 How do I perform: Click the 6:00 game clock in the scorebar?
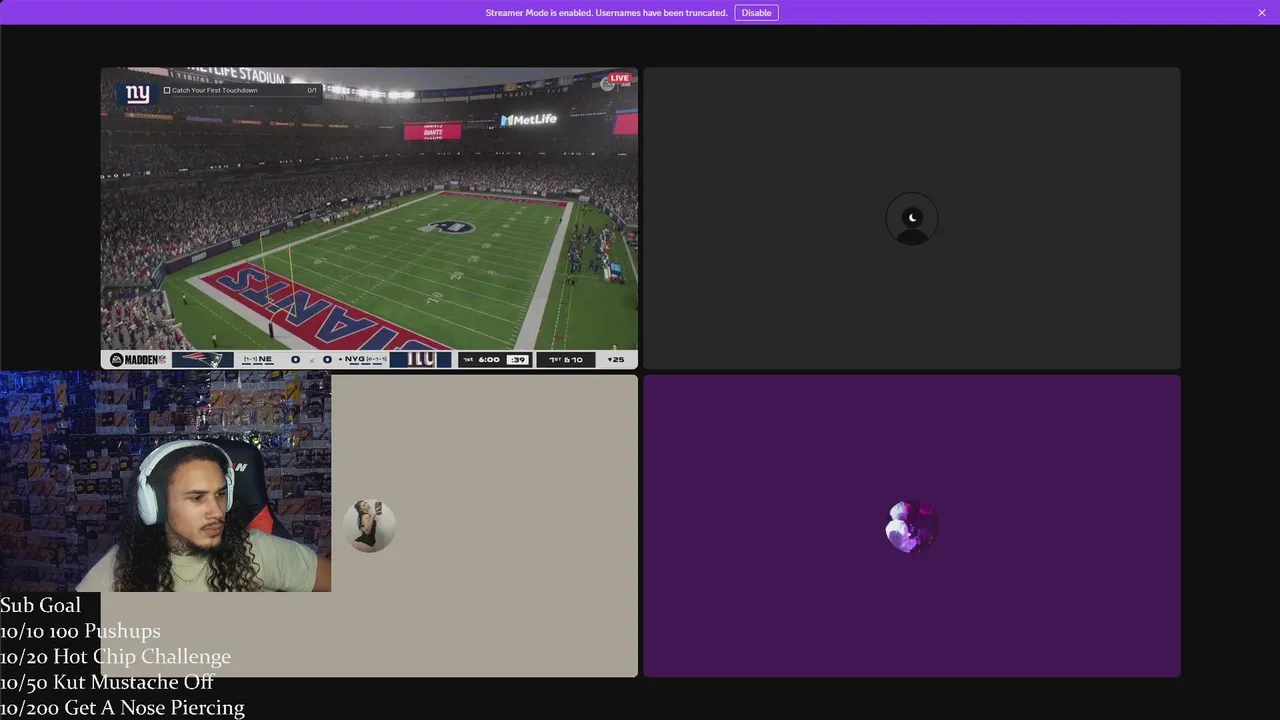coord(489,360)
